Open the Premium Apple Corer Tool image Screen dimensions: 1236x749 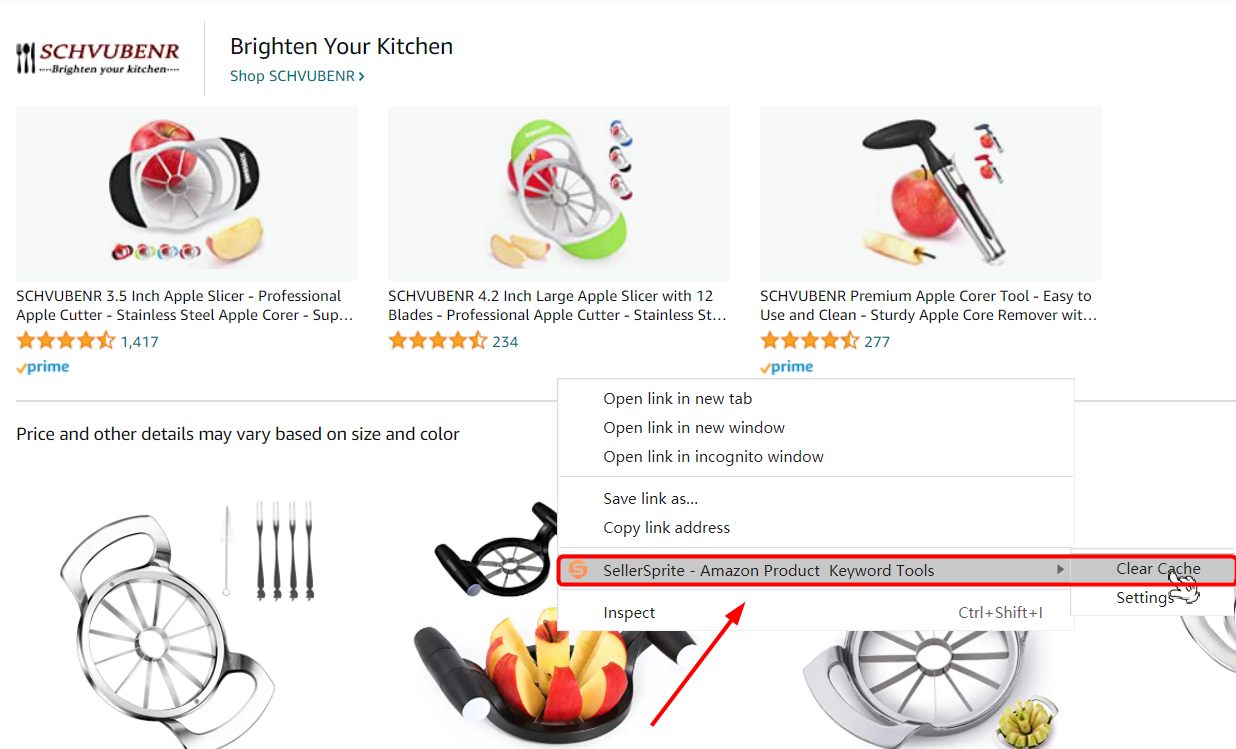coord(931,193)
